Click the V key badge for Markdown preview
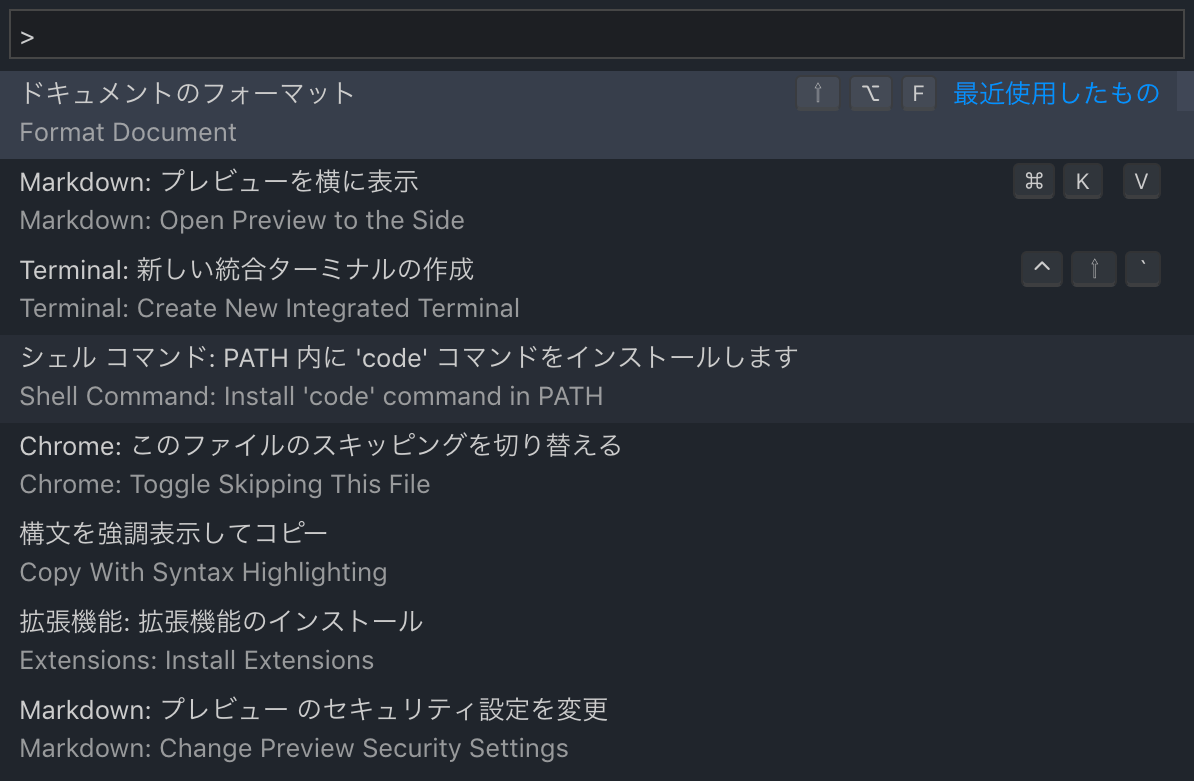1194x781 pixels. [x=1141, y=182]
